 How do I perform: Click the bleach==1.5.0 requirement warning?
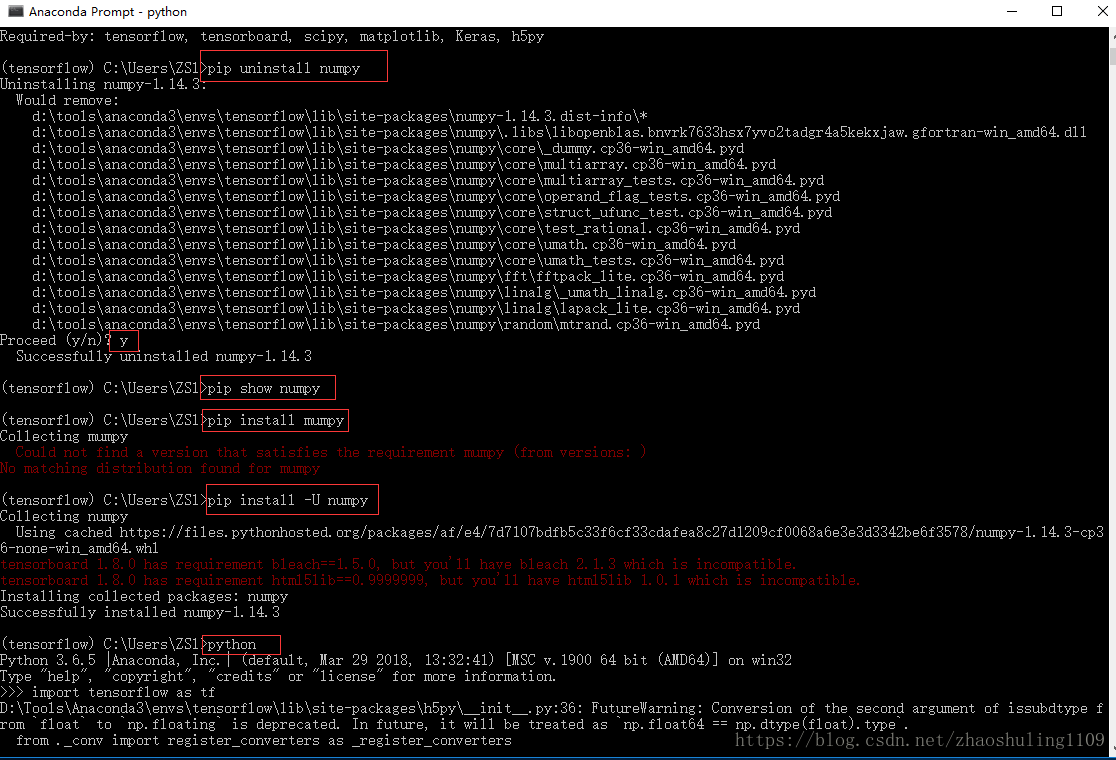[x=398, y=565]
